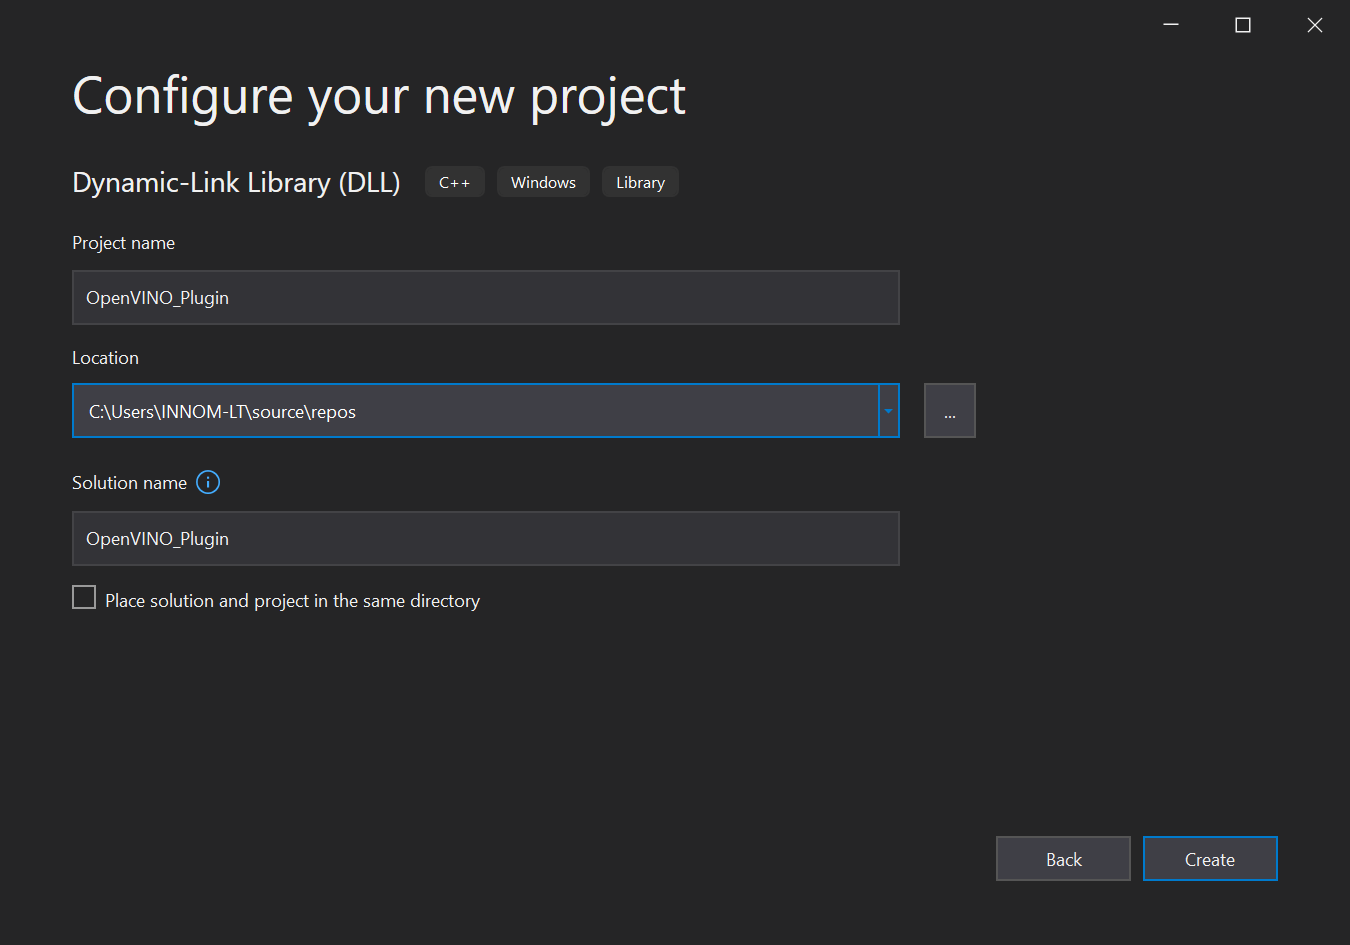Click the Location label
The width and height of the screenshot is (1350, 945).
point(105,358)
